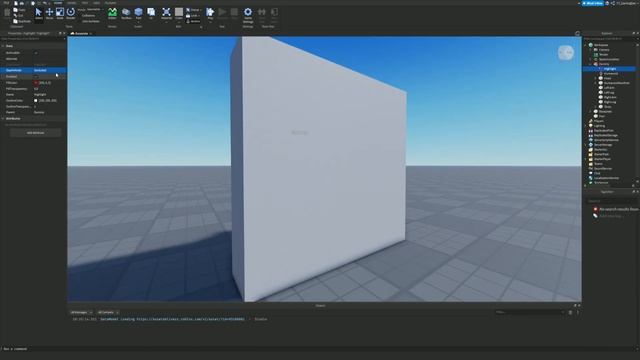Select the Camera item in Explorer
Screen dimensions: 640x360
[x=604, y=50]
